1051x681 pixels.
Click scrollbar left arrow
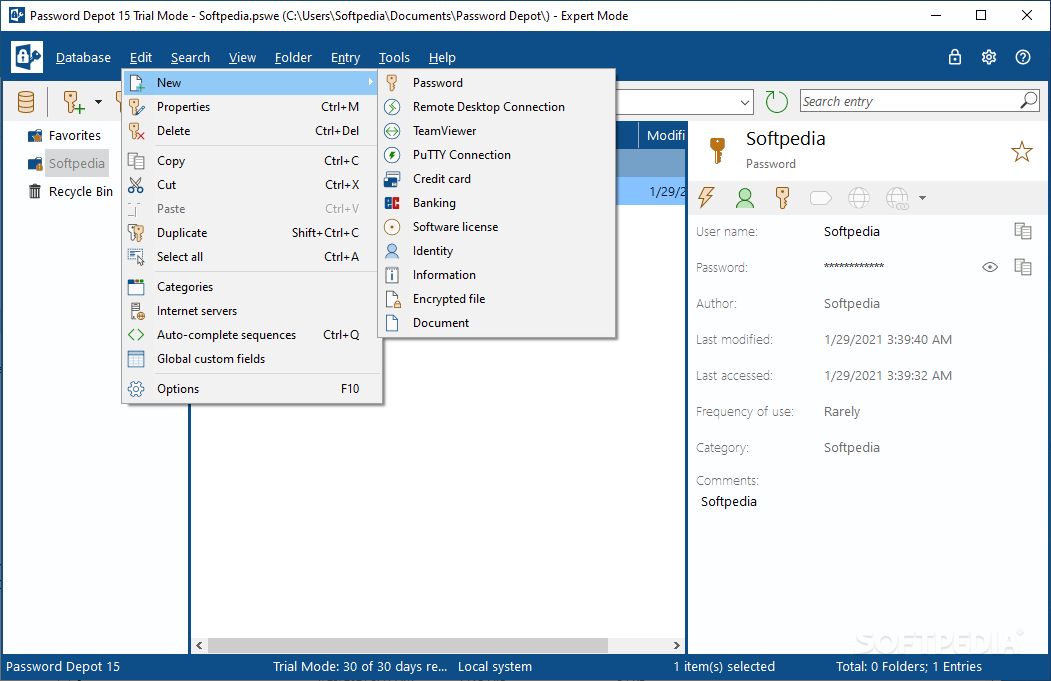[x=199, y=645]
